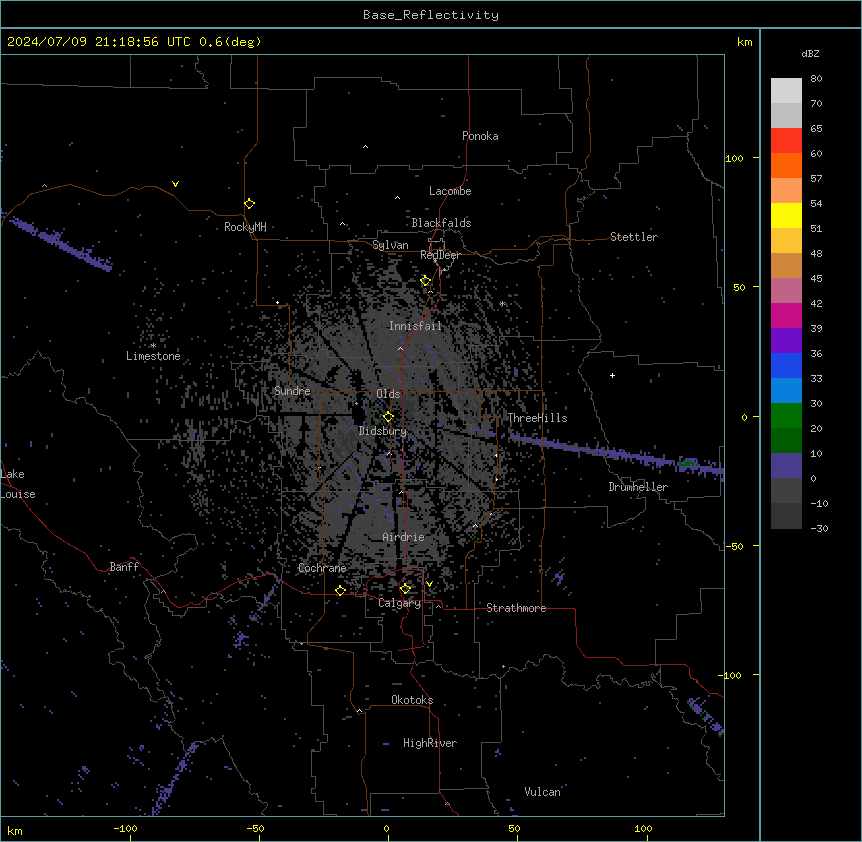Image resolution: width=862 pixels, height=842 pixels.
Task: Select the RedDeer label
Action: click(x=440, y=255)
